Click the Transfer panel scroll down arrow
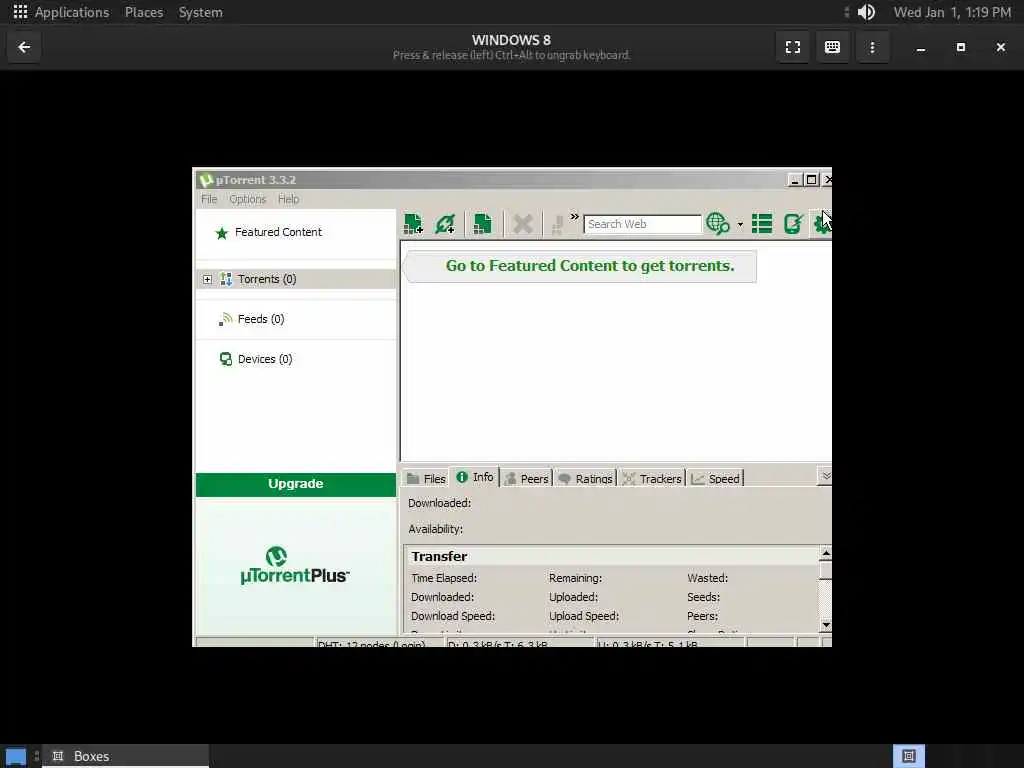 pyautogui.click(x=825, y=625)
